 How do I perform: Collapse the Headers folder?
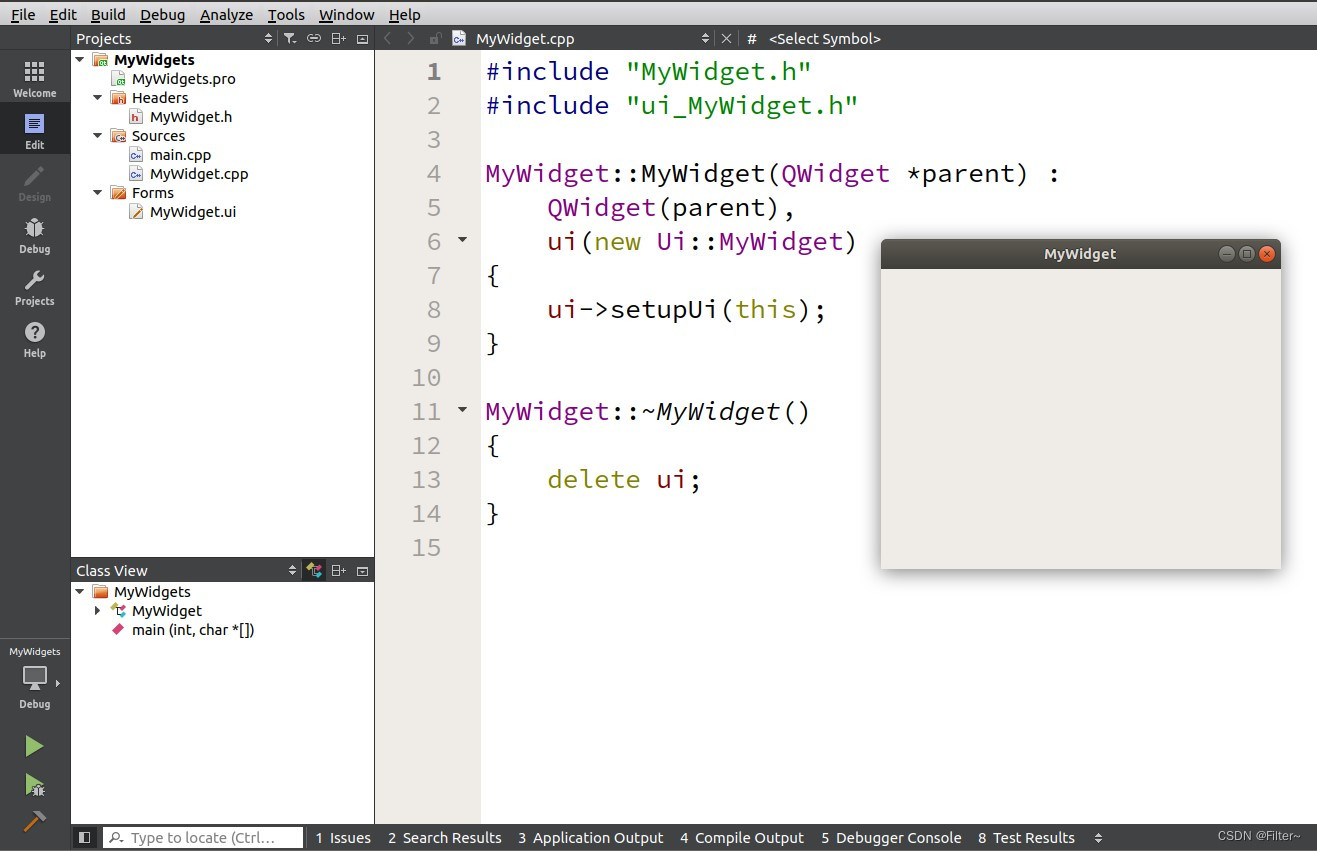click(x=98, y=98)
